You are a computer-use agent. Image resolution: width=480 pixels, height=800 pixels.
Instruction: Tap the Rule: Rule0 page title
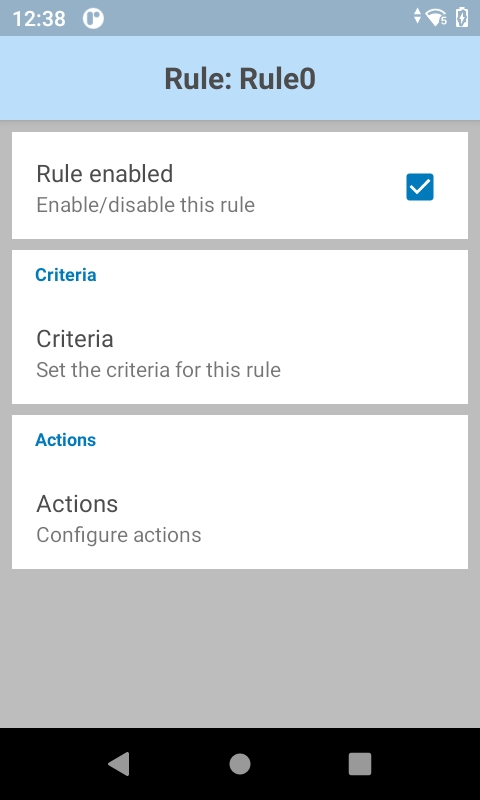tap(240, 79)
